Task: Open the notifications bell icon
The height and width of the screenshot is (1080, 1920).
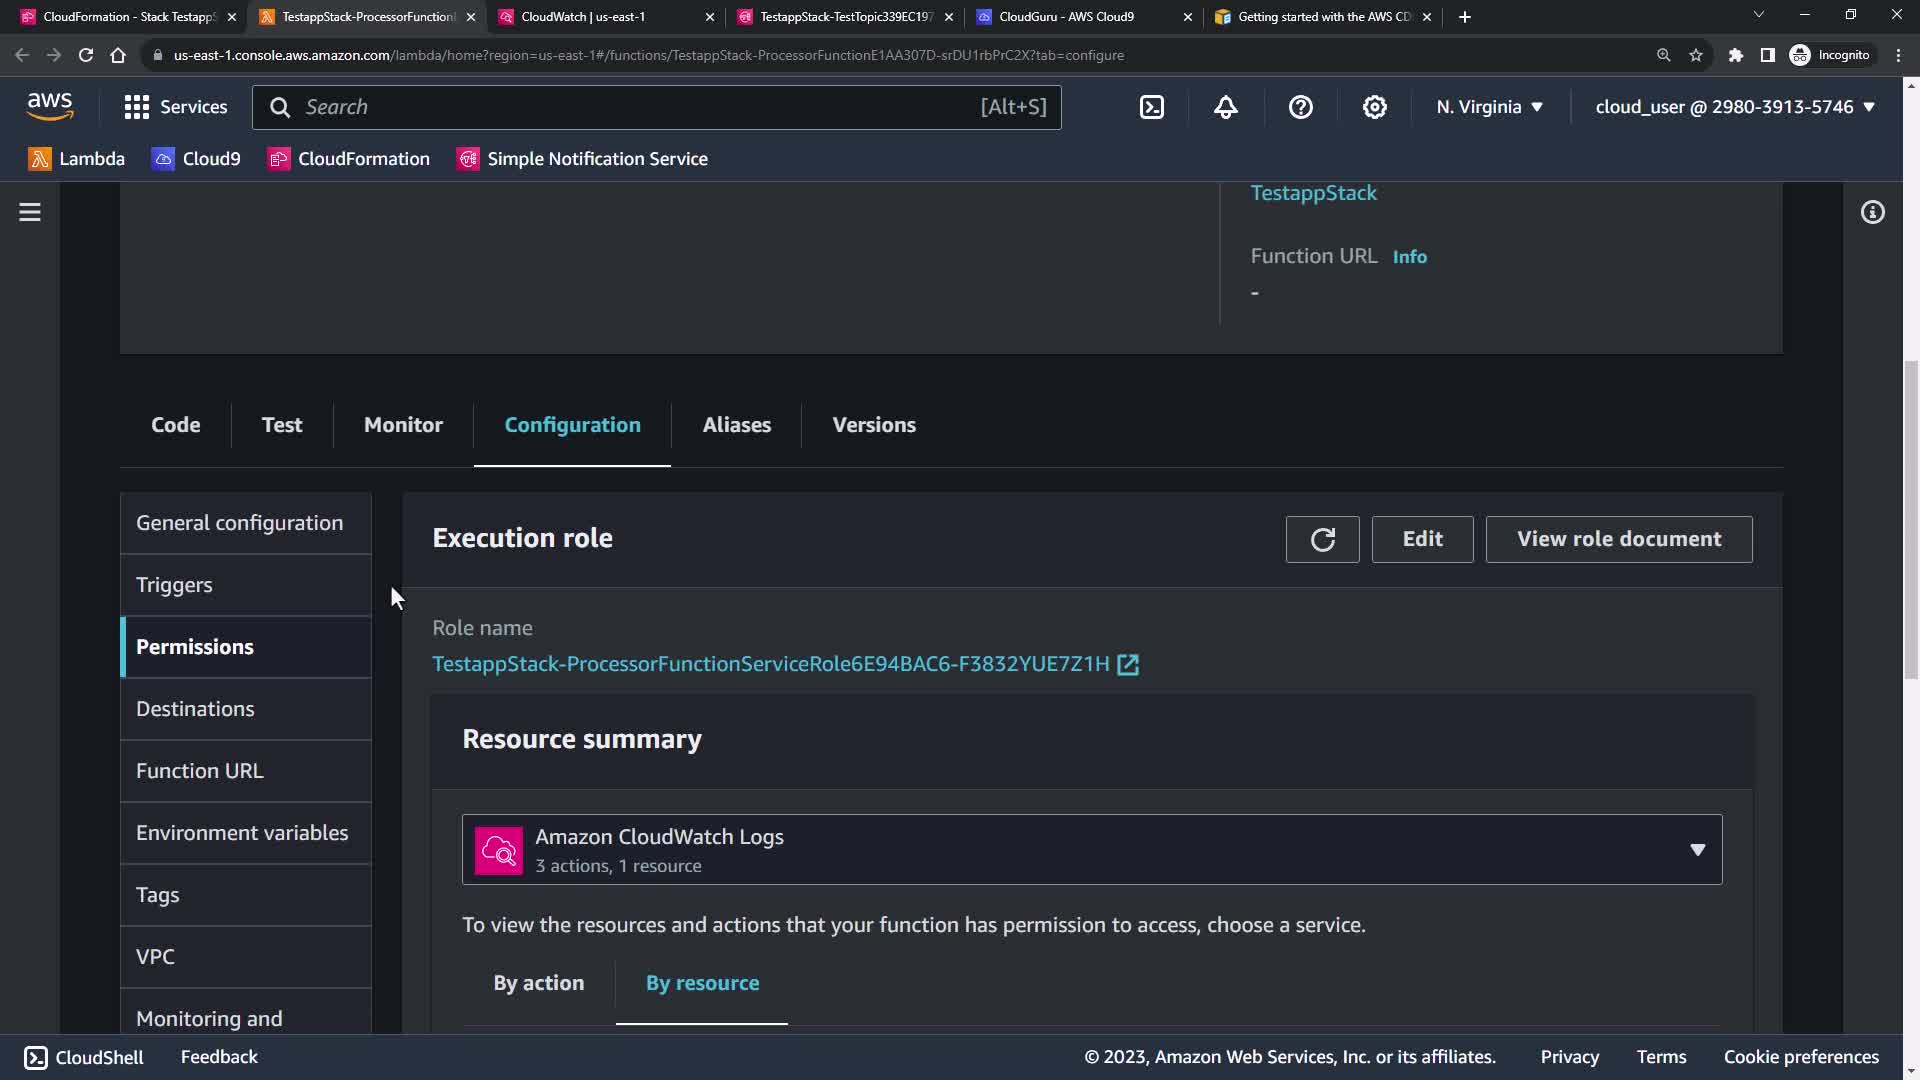Action: click(1226, 107)
